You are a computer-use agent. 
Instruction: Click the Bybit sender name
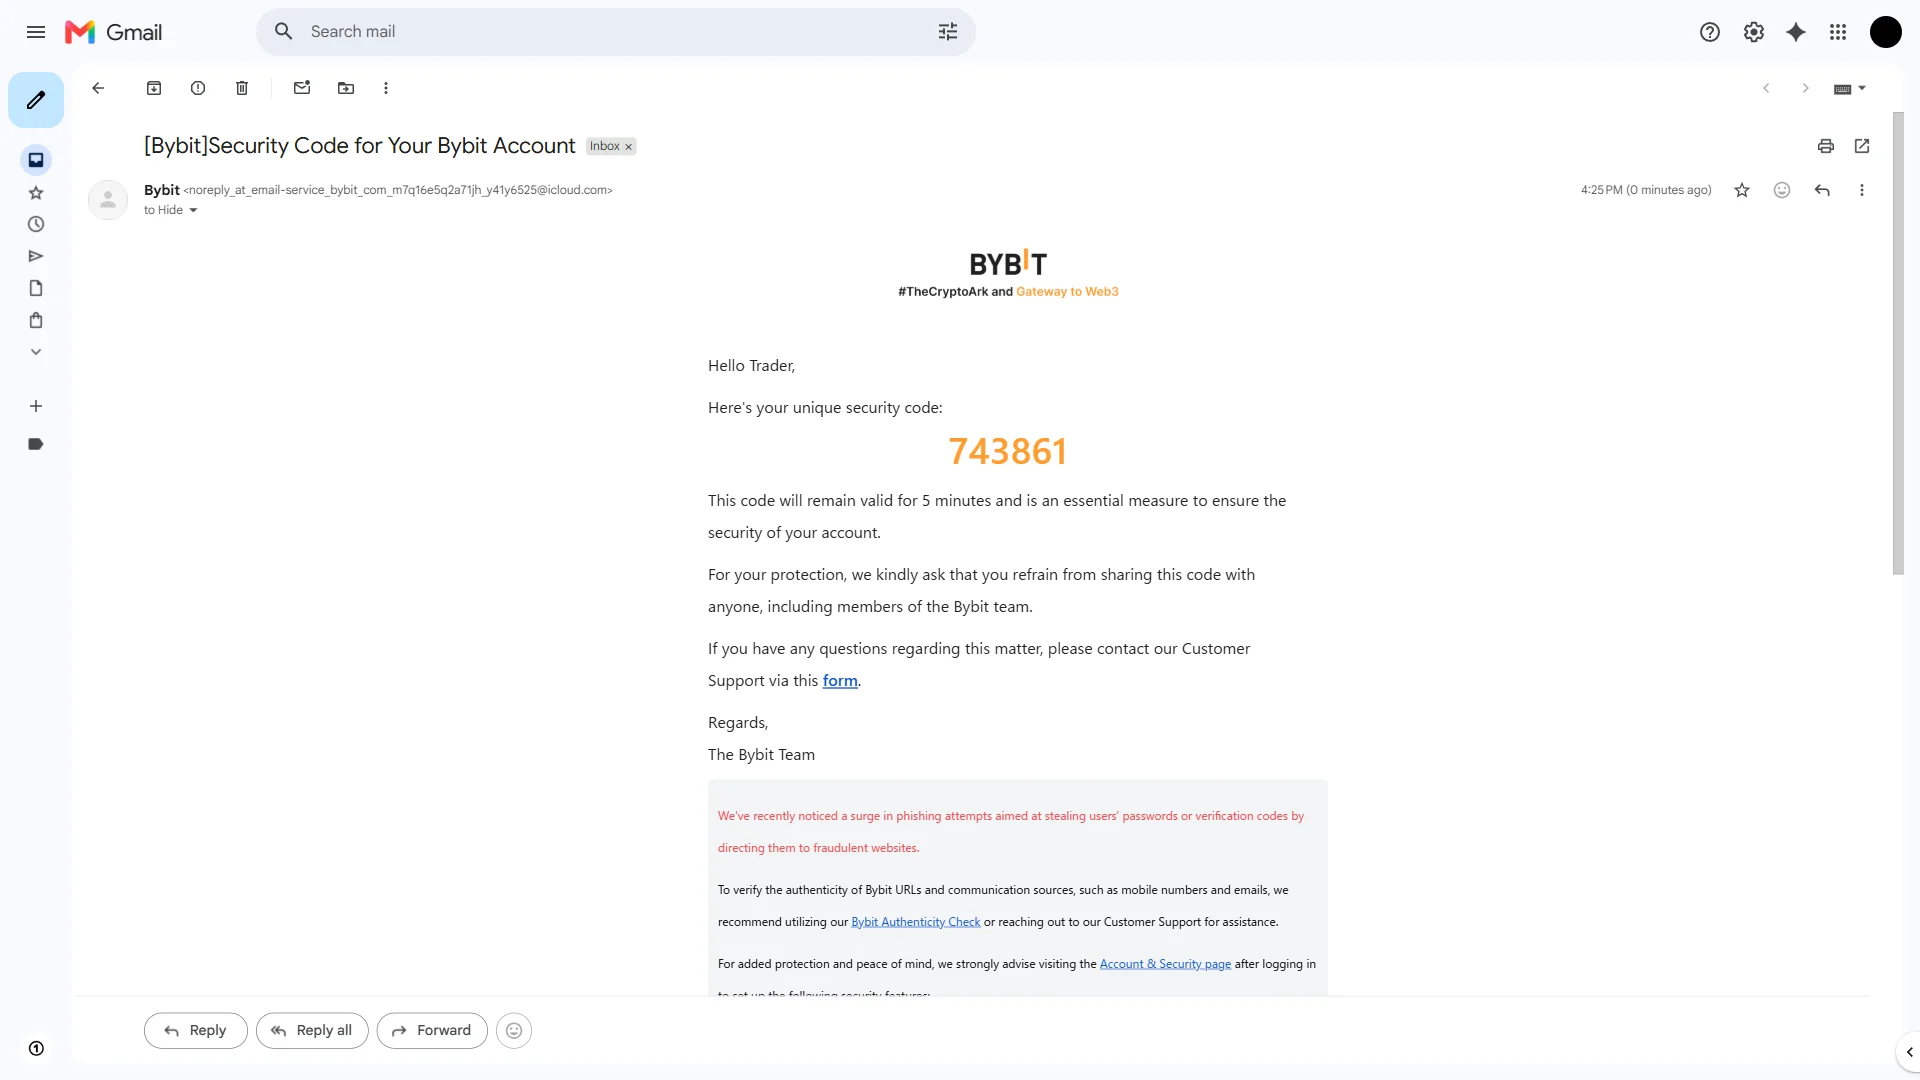162,190
